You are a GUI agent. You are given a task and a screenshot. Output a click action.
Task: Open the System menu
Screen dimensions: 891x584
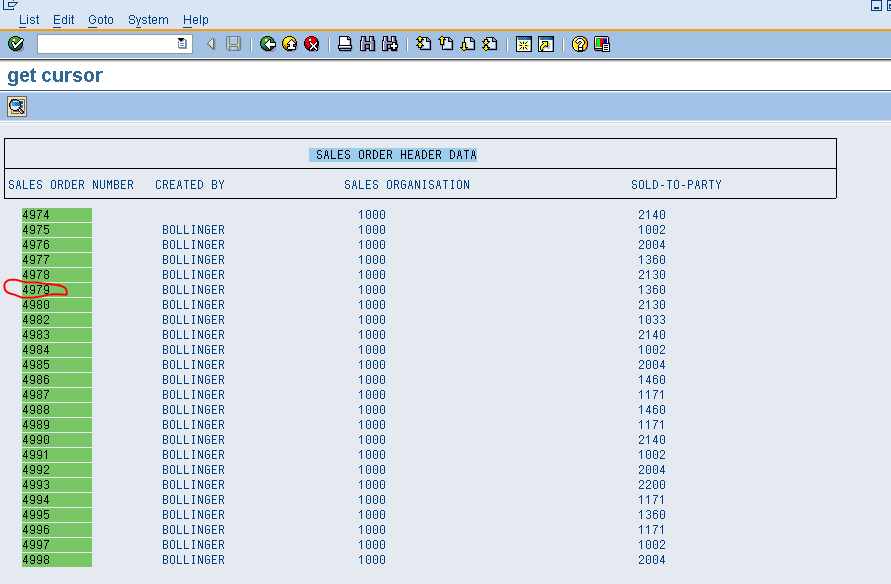click(147, 19)
